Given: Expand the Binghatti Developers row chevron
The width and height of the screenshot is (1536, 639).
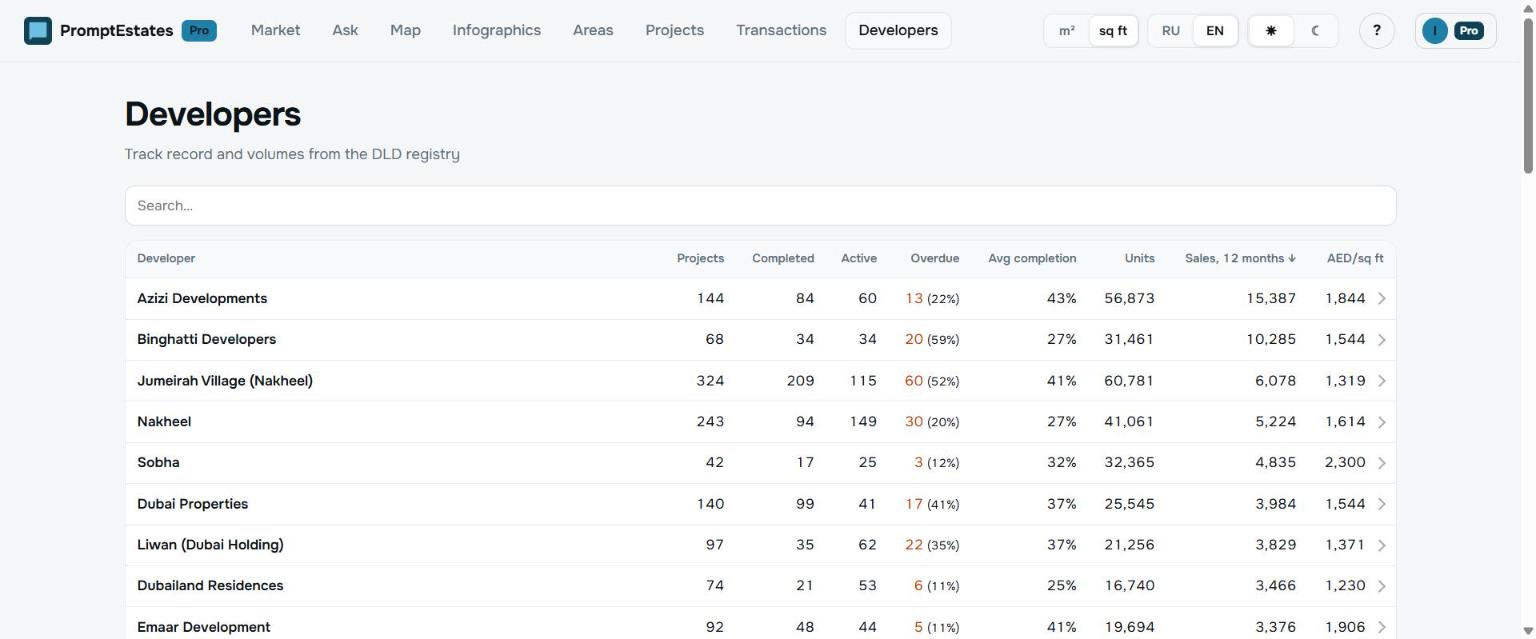Looking at the screenshot, I should [x=1382, y=340].
